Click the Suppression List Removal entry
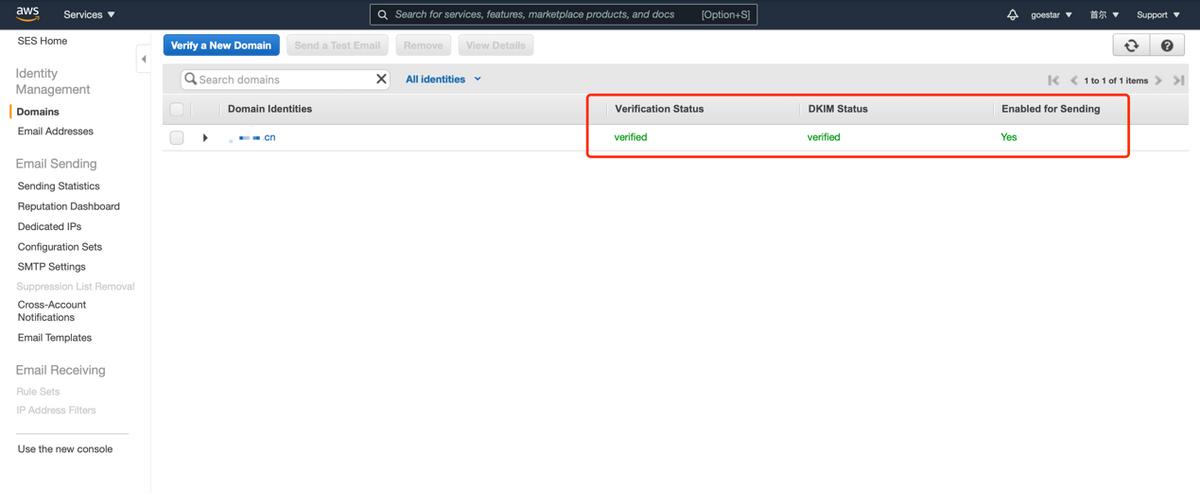1200x493 pixels. click(x=76, y=286)
